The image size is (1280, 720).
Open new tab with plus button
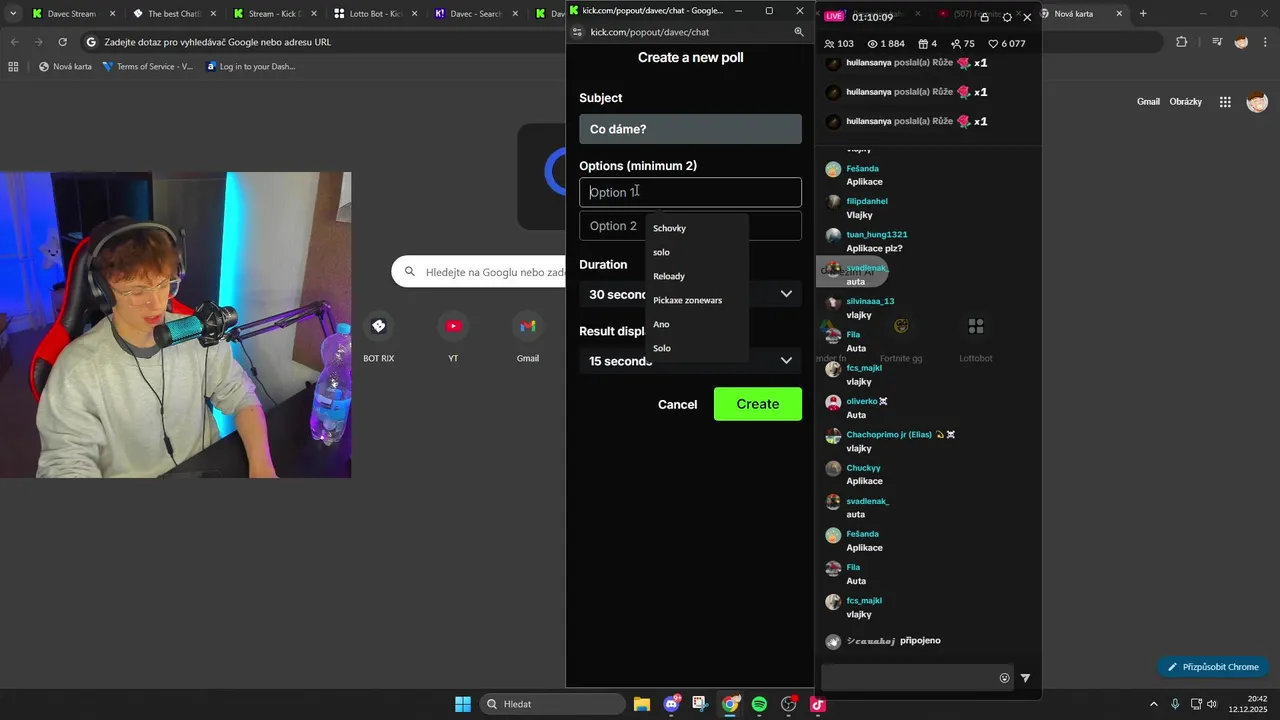click(1143, 14)
